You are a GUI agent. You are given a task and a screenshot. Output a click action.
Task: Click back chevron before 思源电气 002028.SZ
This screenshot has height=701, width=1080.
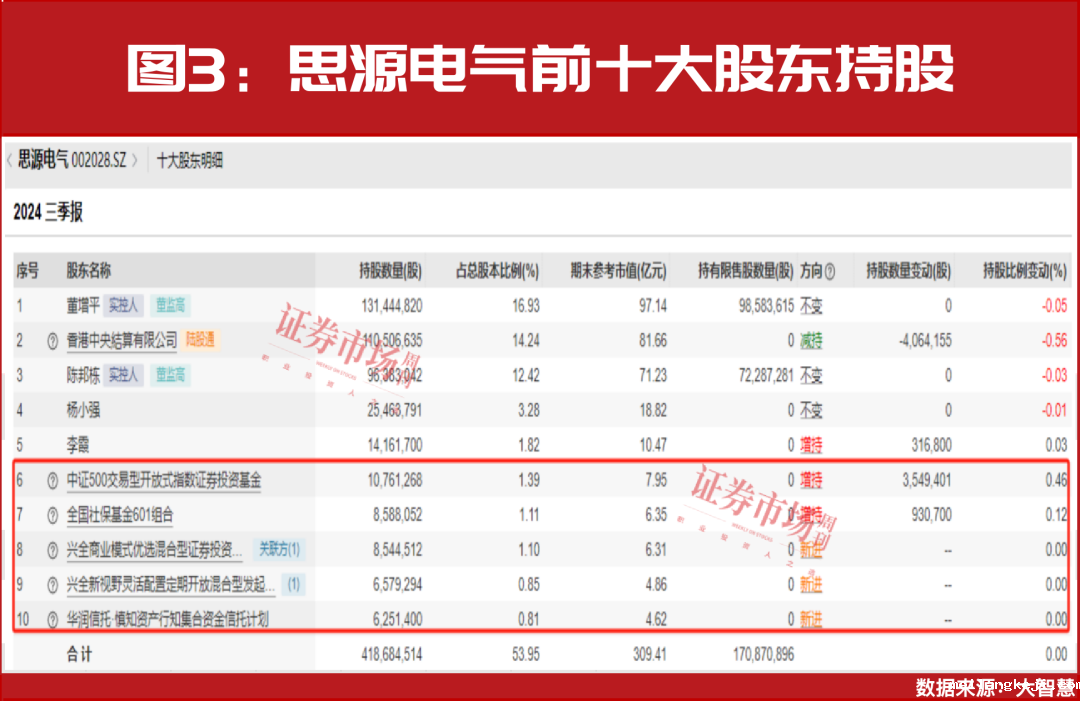pos(9,161)
